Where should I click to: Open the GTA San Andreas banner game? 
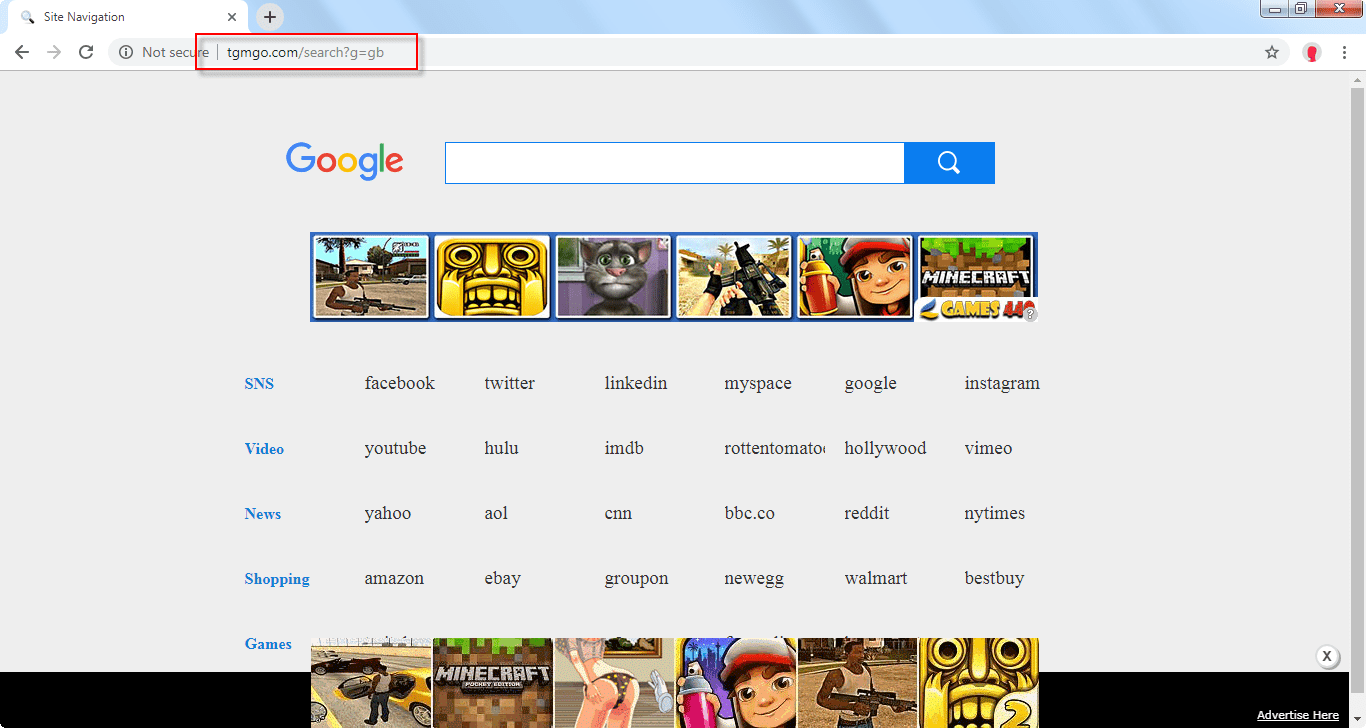[x=371, y=277]
